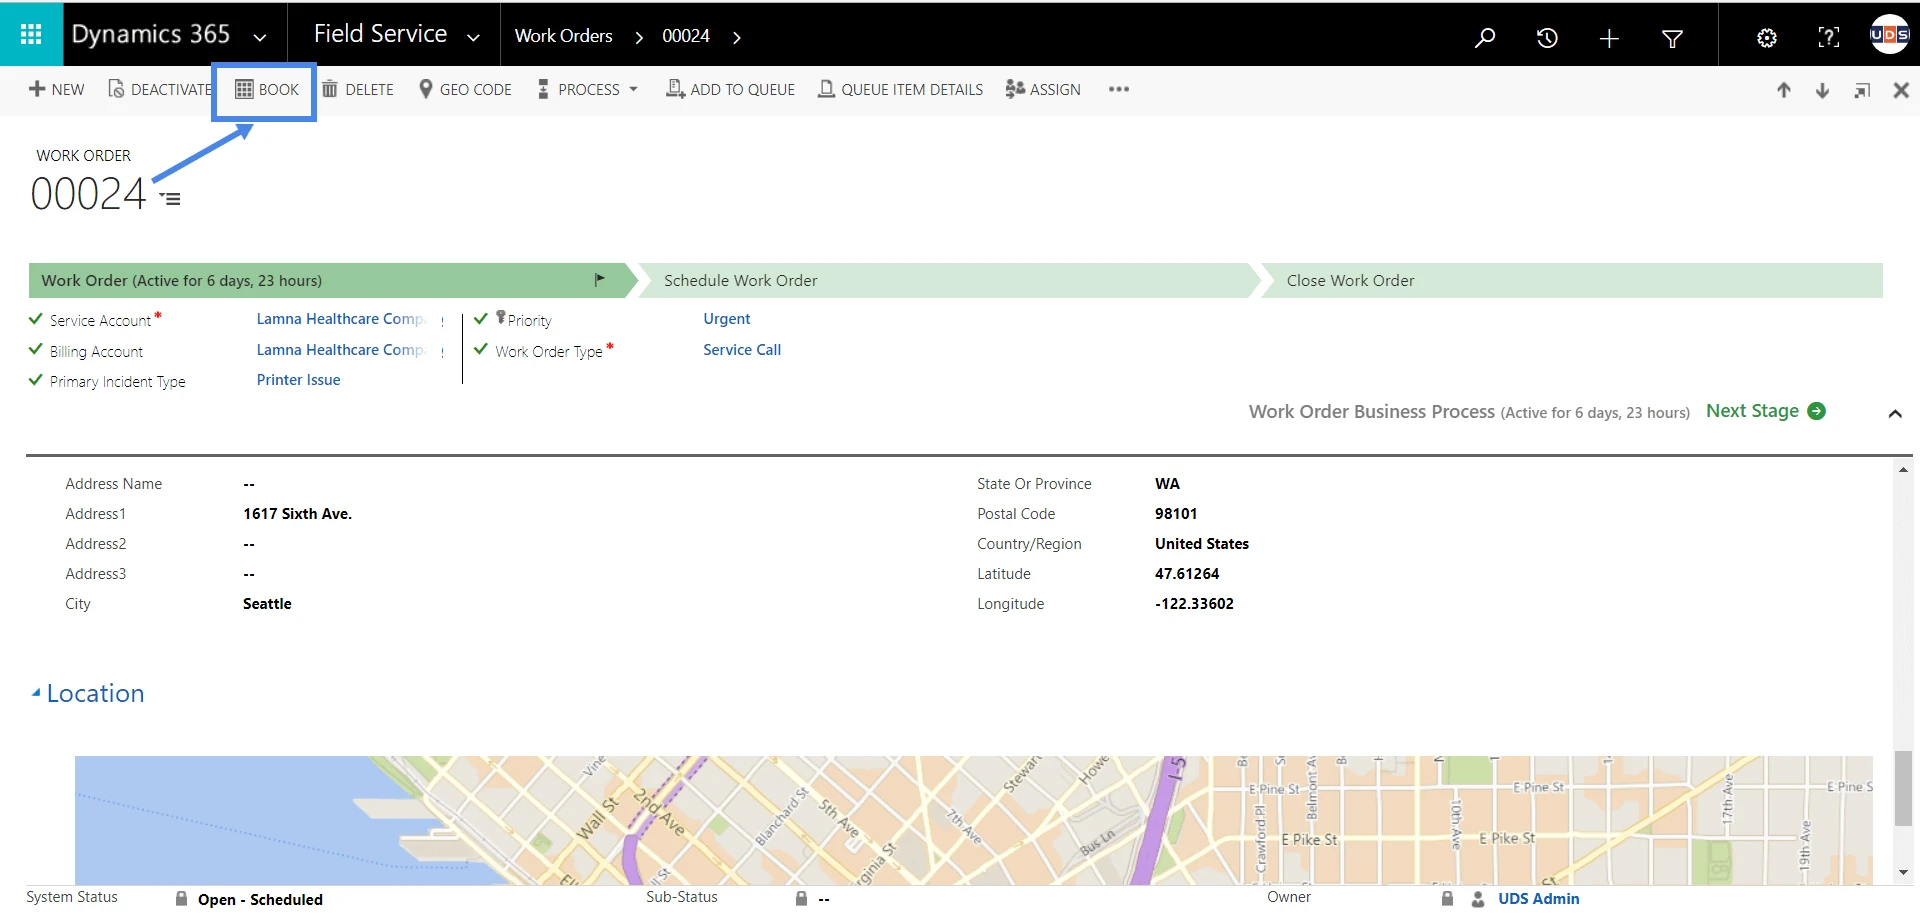Open Lamna Healthcare Billing Account link
The image size is (1920, 918).
(341, 350)
